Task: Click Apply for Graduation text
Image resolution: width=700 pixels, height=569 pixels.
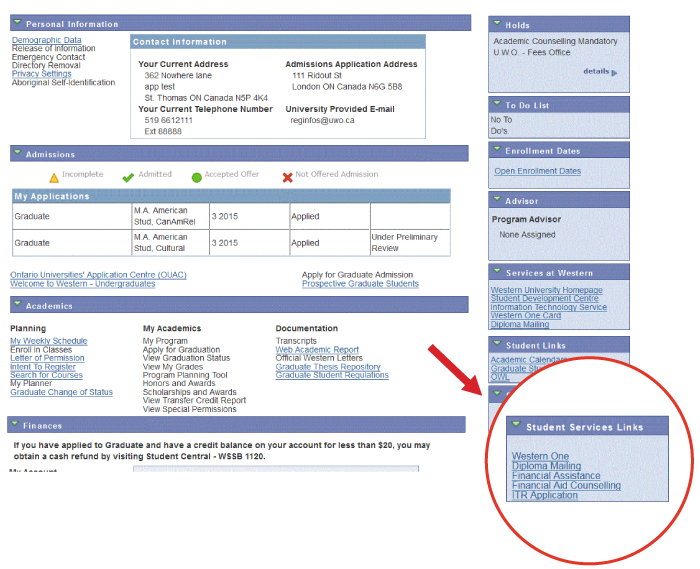Action: [x=181, y=350]
